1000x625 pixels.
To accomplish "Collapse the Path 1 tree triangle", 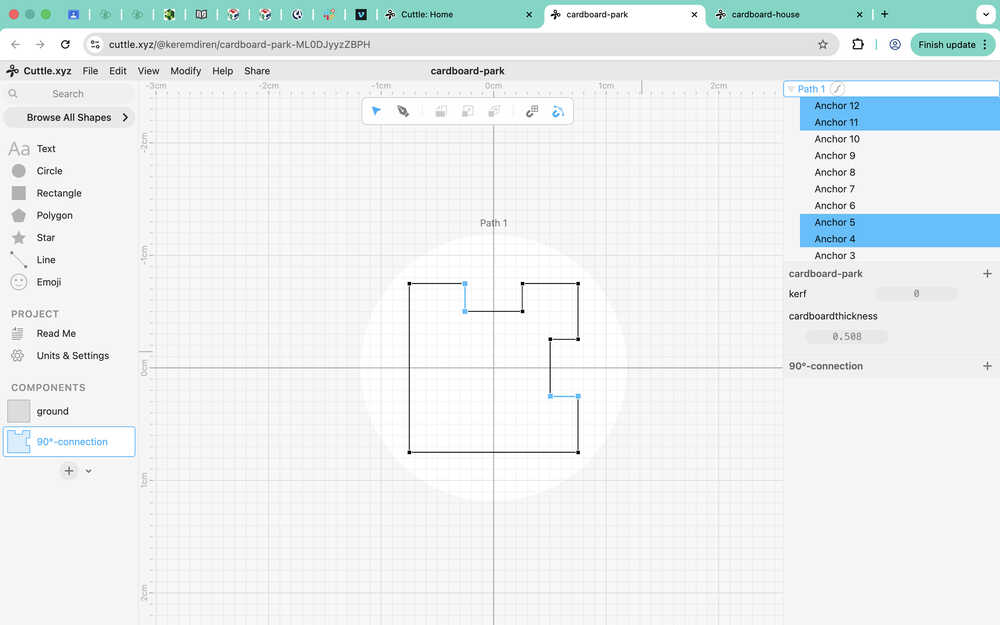I will 791,89.
